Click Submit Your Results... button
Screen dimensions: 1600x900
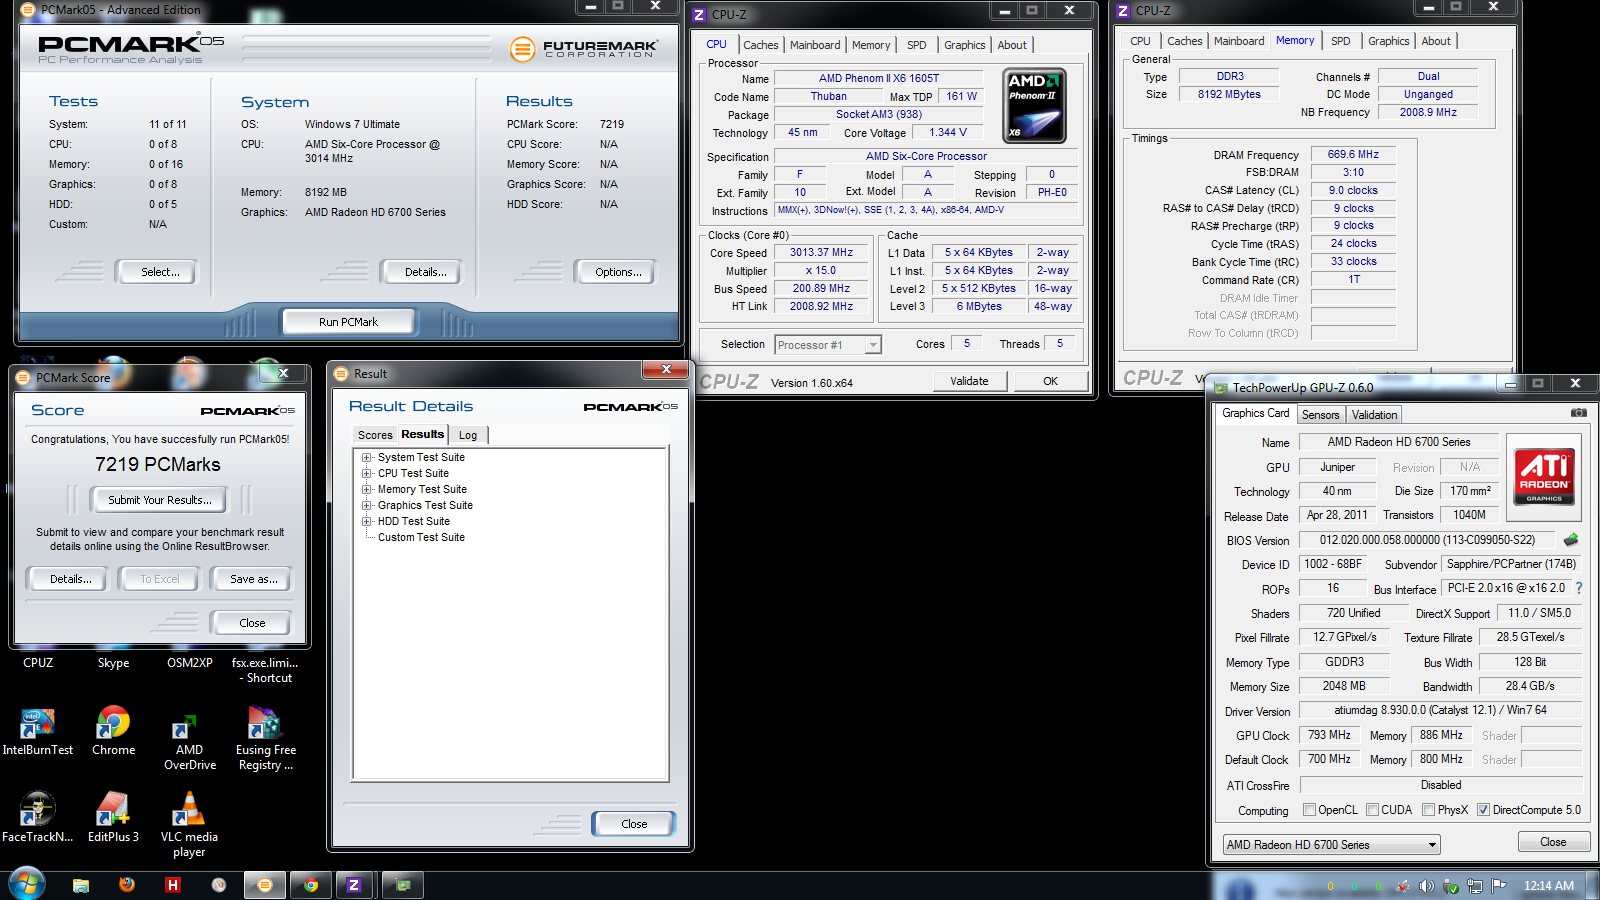point(160,500)
